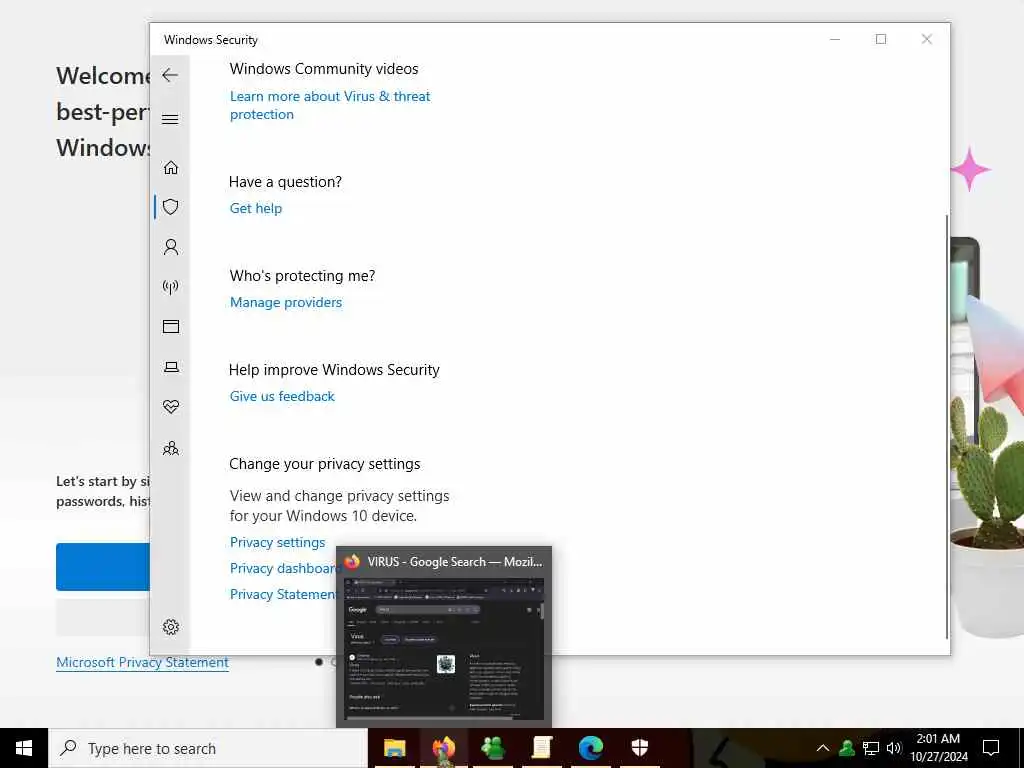Click the volume speaker tray icon

pos(894,748)
